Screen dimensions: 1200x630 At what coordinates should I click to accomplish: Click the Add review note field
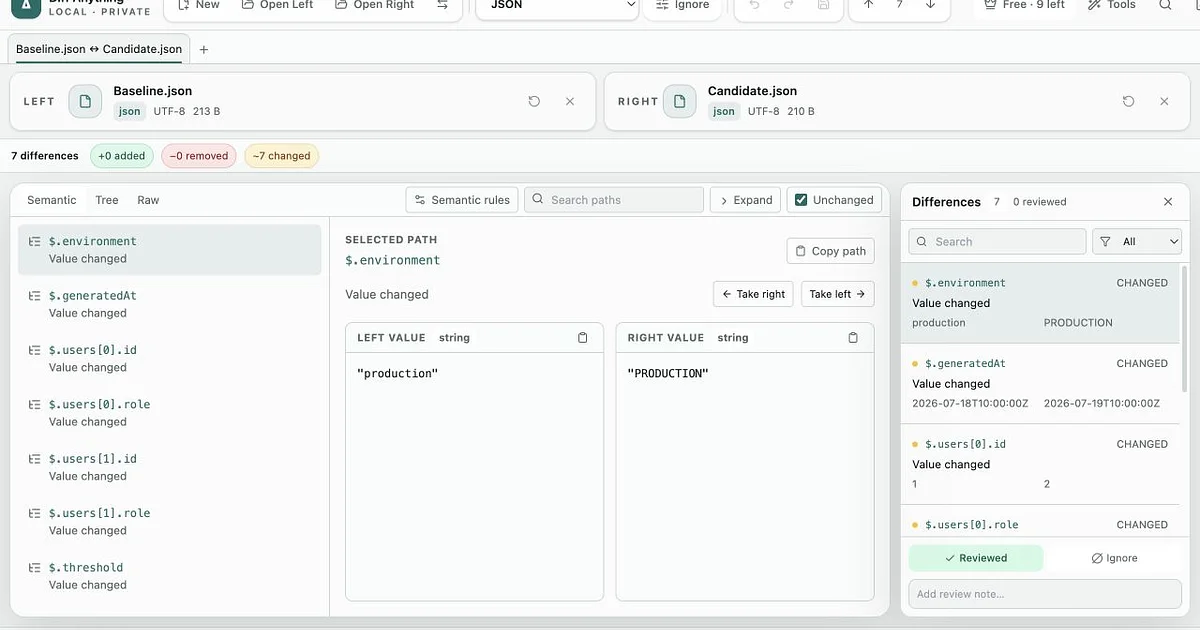(1045, 594)
